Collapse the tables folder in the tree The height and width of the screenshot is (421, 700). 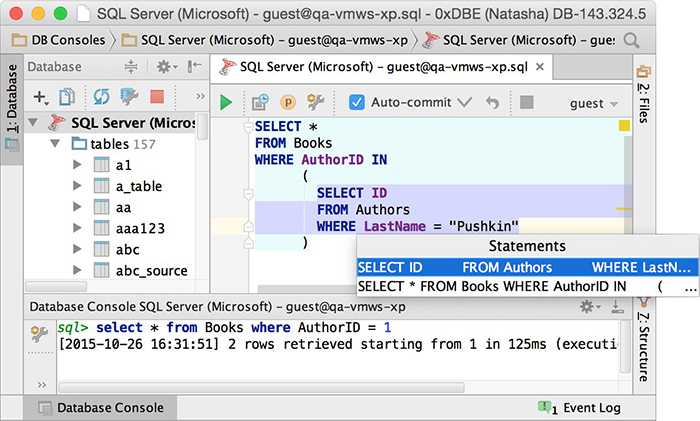(57, 144)
